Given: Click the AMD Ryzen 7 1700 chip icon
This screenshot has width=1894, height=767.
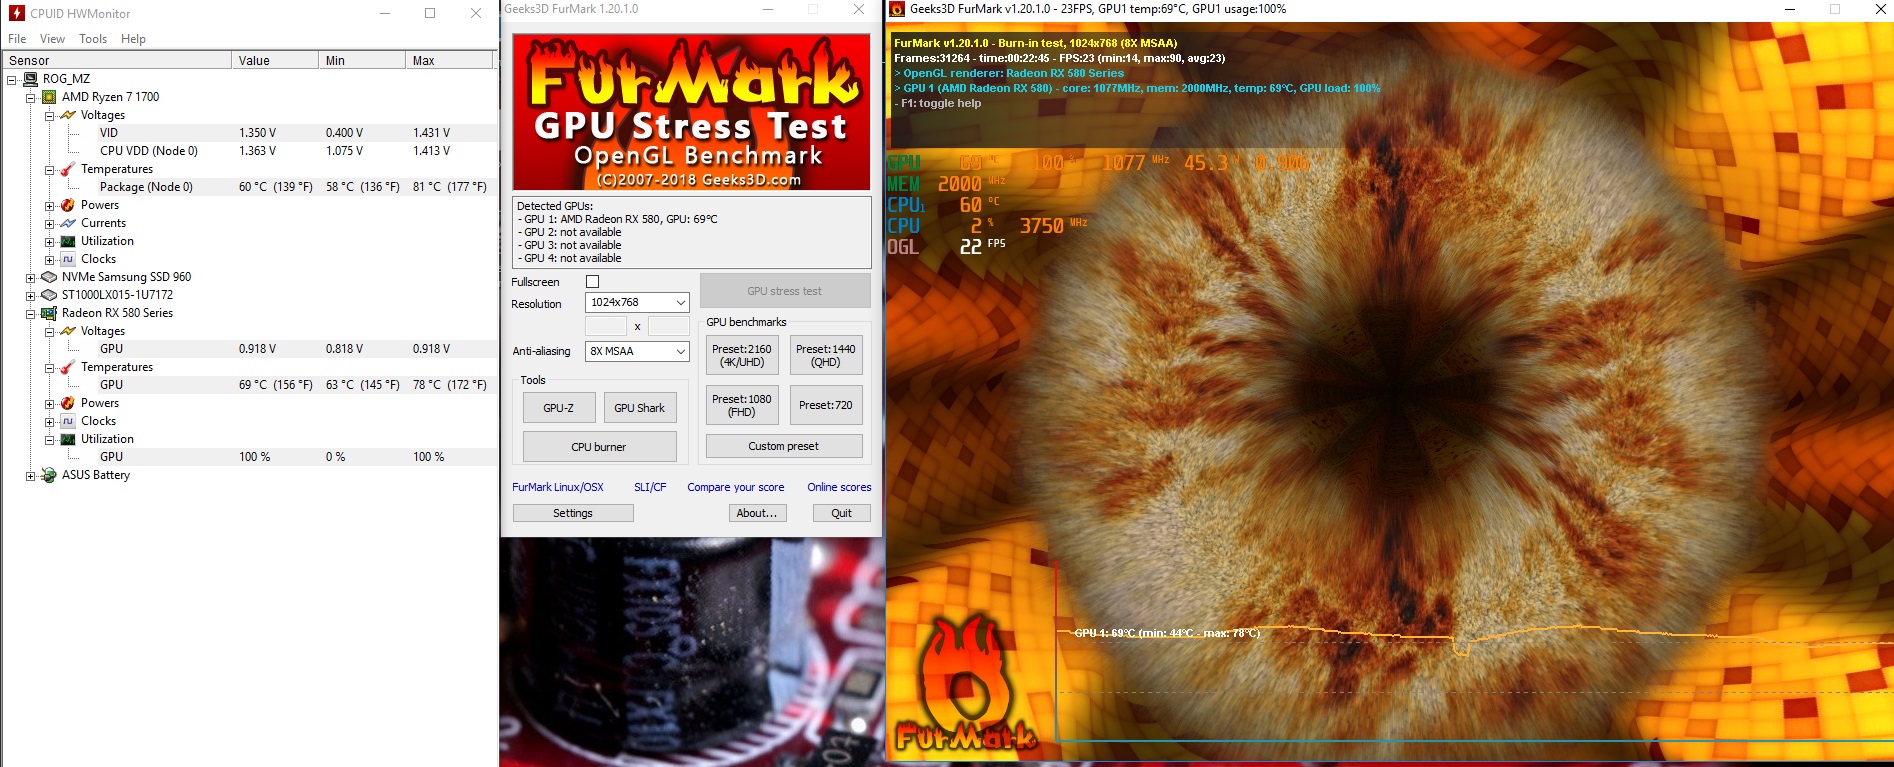Looking at the screenshot, I should coord(49,97).
